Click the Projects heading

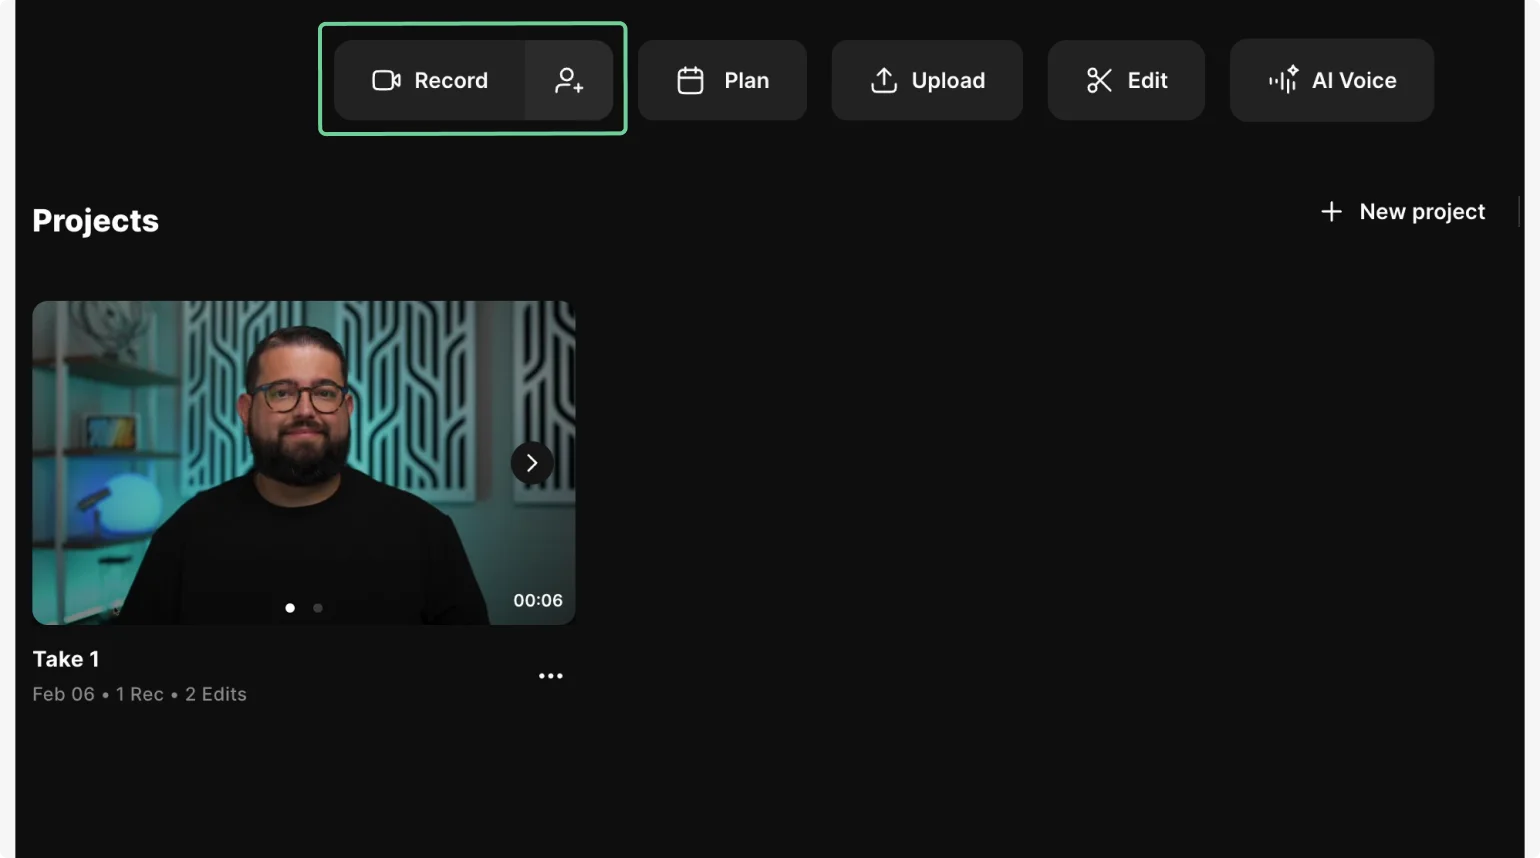(x=95, y=220)
